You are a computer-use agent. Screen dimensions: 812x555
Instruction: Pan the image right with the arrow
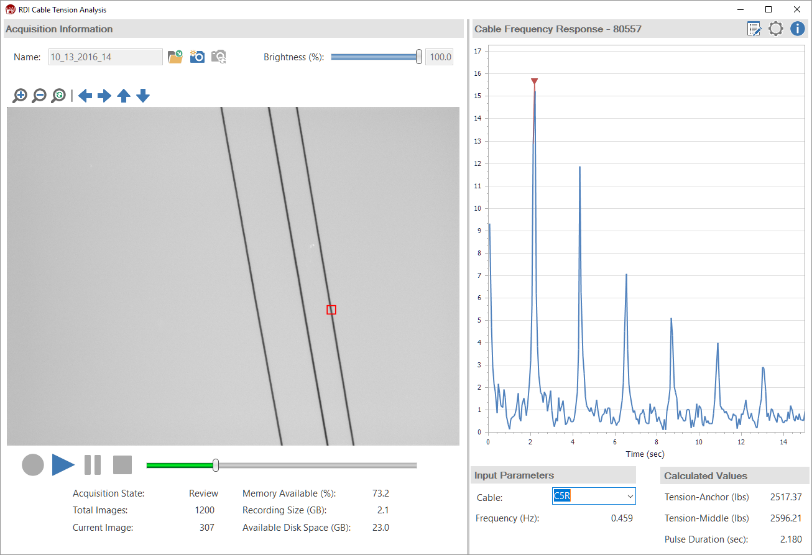104,95
